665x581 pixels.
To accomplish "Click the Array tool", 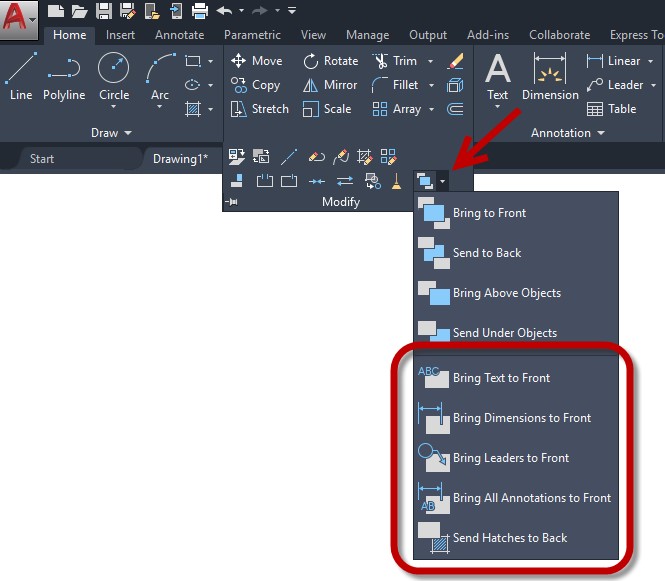I will (397, 109).
